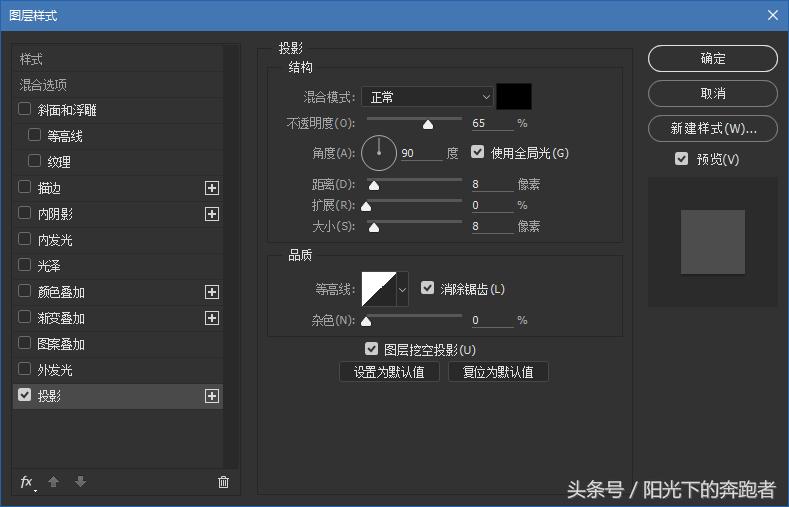Screen dimensions: 789x507
Task: Toggle 预览 checkbox
Action: click(681, 159)
